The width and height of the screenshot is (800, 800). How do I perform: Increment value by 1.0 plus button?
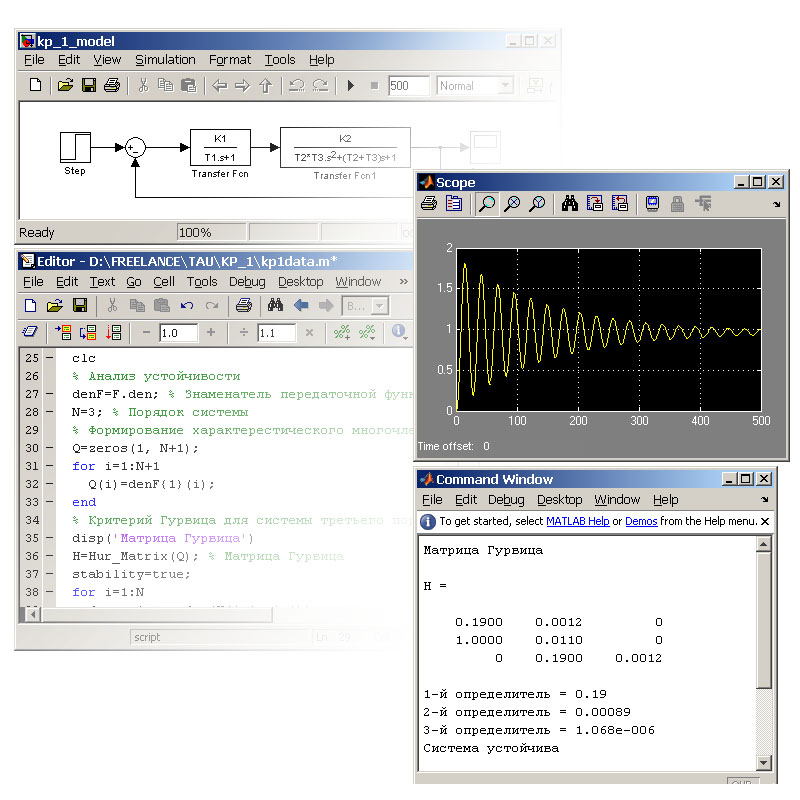(x=211, y=332)
